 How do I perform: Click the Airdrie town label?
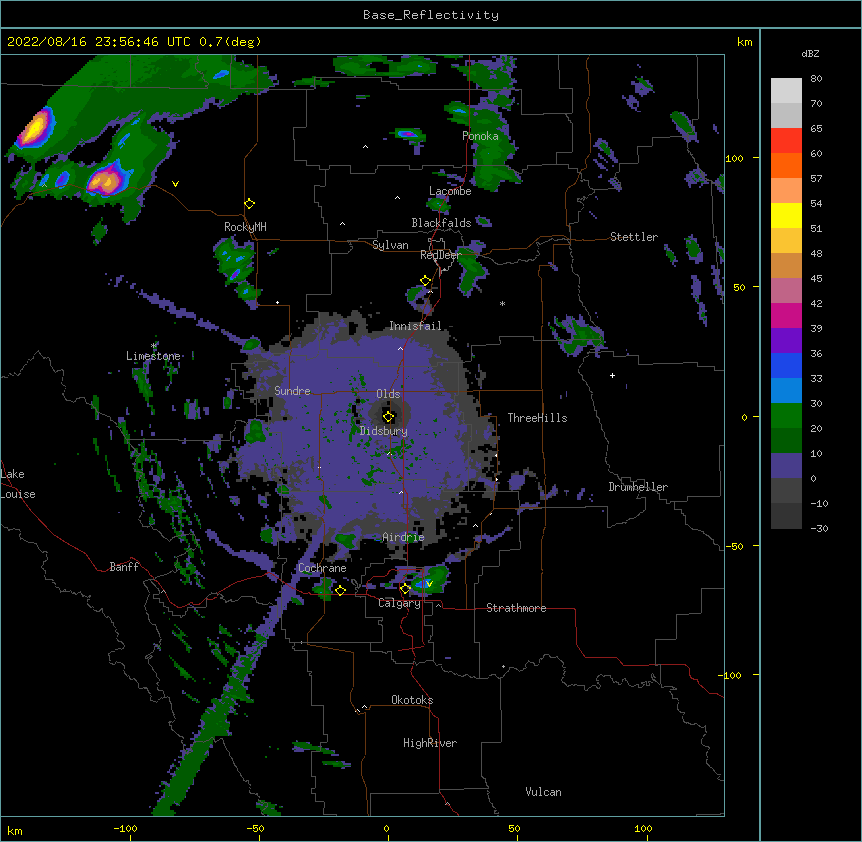[x=404, y=537]
